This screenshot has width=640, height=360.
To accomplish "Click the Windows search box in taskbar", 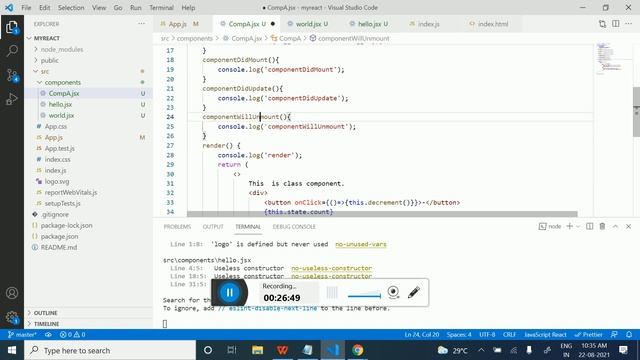I will click(x=110, y=350).
